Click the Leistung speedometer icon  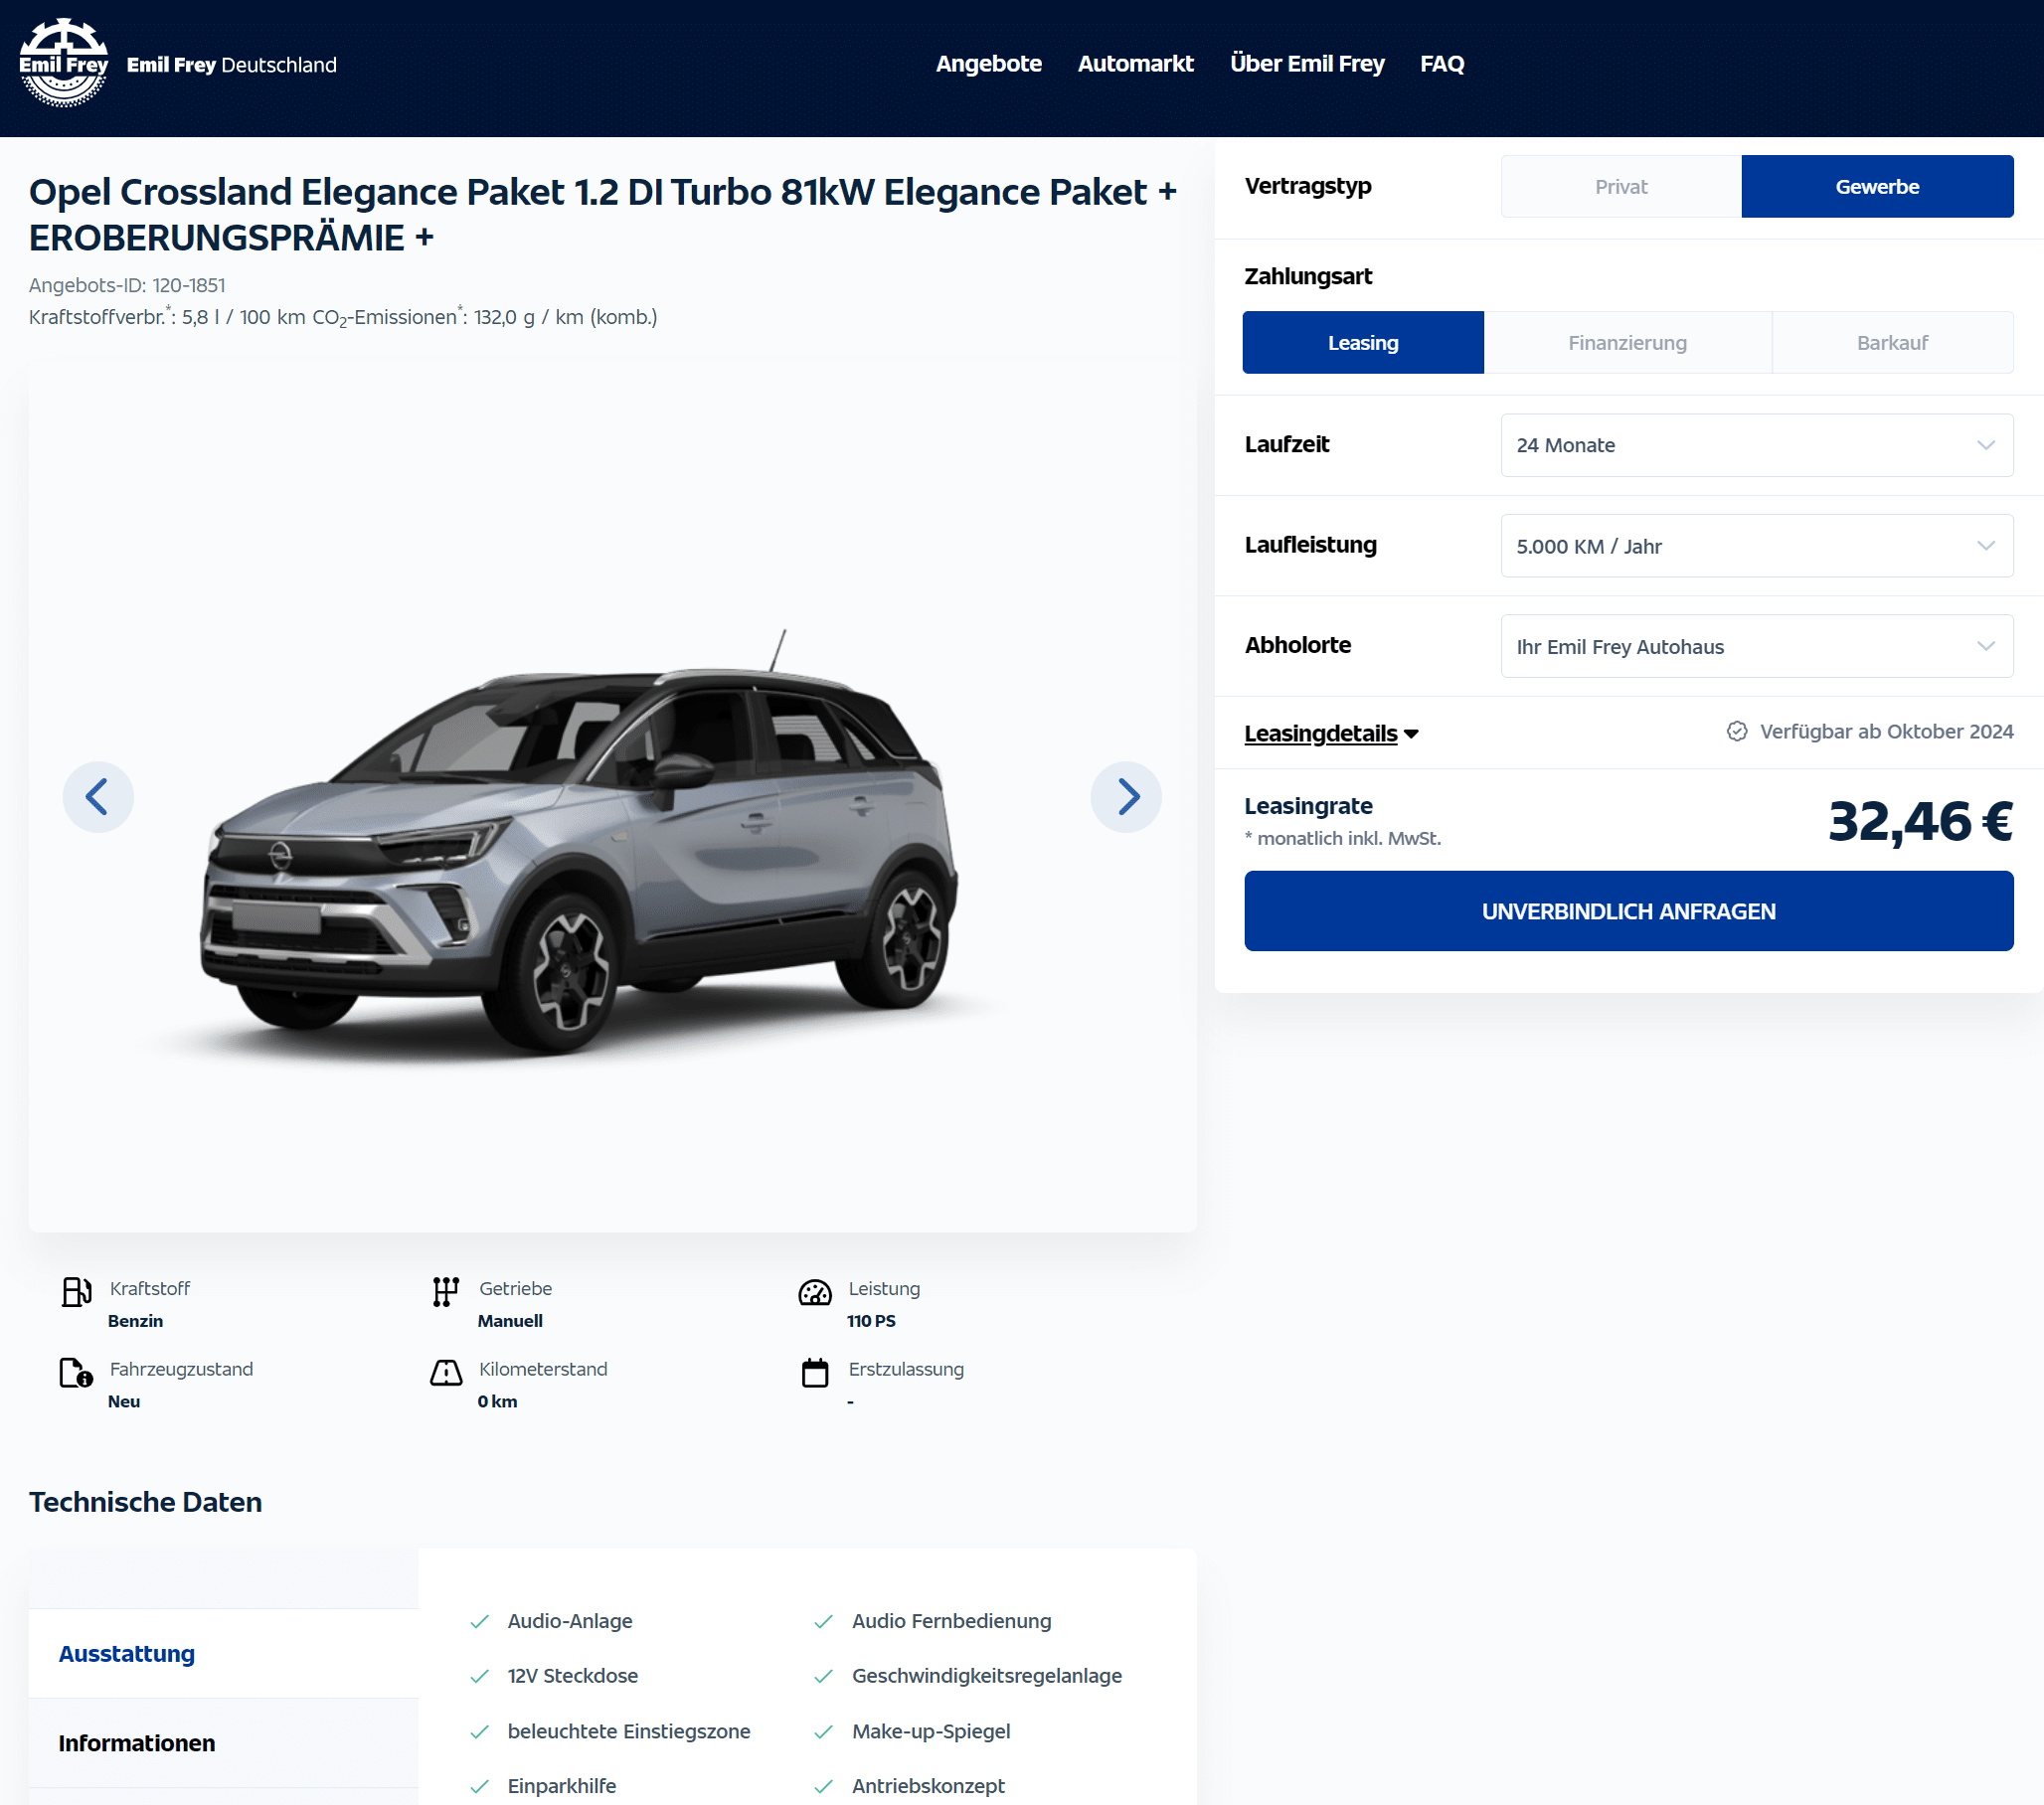[815, 1291]
